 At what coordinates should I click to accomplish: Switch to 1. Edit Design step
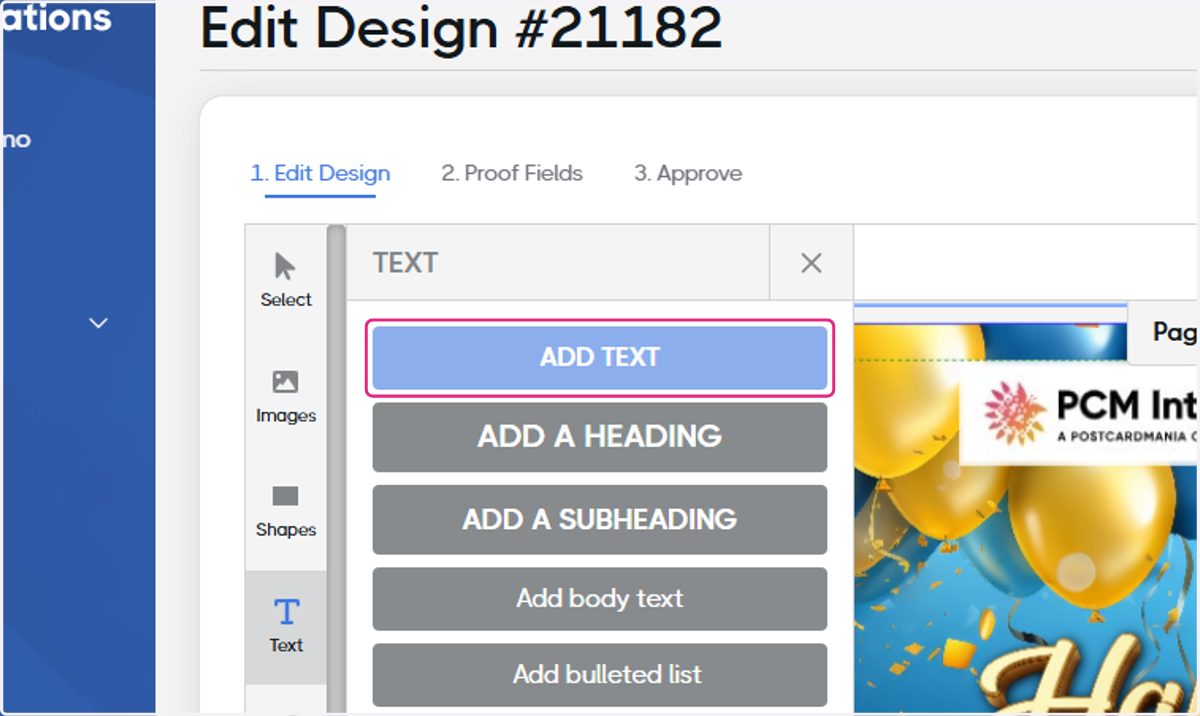320,174
